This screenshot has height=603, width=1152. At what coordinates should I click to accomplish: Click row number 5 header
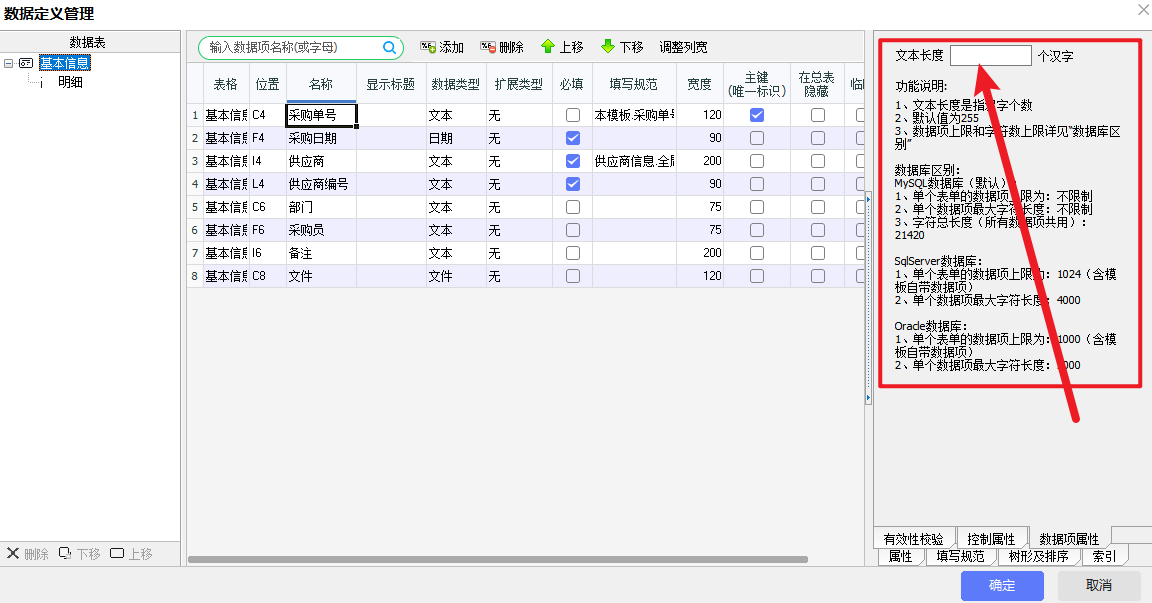pos(195,207)
